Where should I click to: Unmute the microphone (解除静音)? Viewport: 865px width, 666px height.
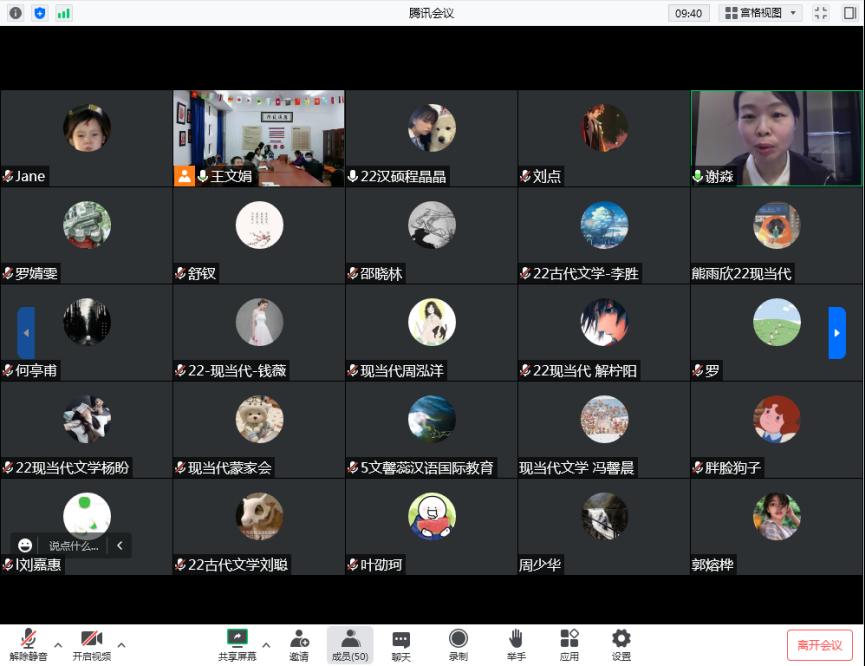pos(28,643)
